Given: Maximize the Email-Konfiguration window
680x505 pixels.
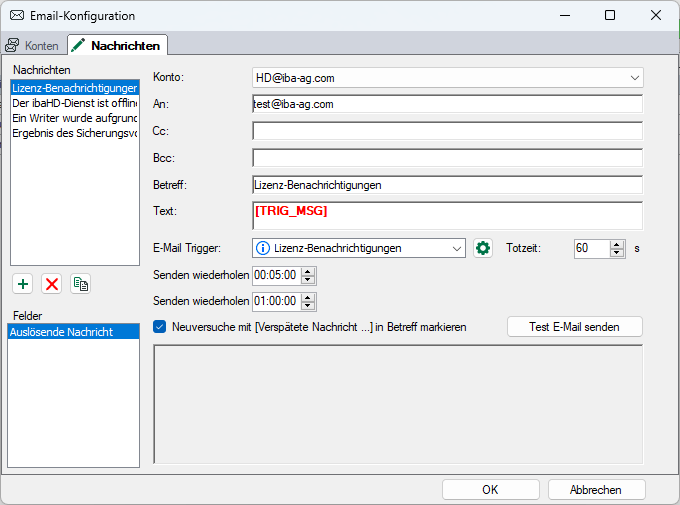Looking at the screenshot, I should pos(610,15).
